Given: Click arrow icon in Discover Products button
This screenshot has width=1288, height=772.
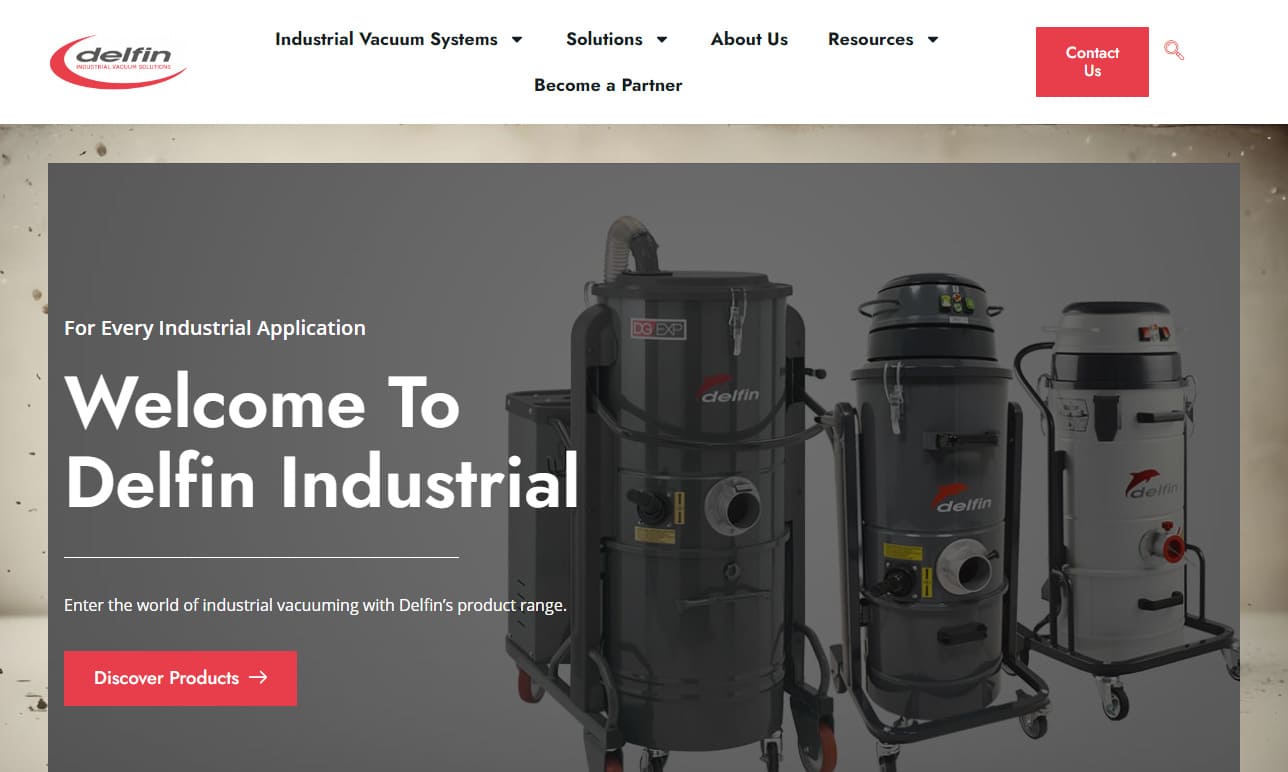Looking at the screenshot, I should point(258,678).
